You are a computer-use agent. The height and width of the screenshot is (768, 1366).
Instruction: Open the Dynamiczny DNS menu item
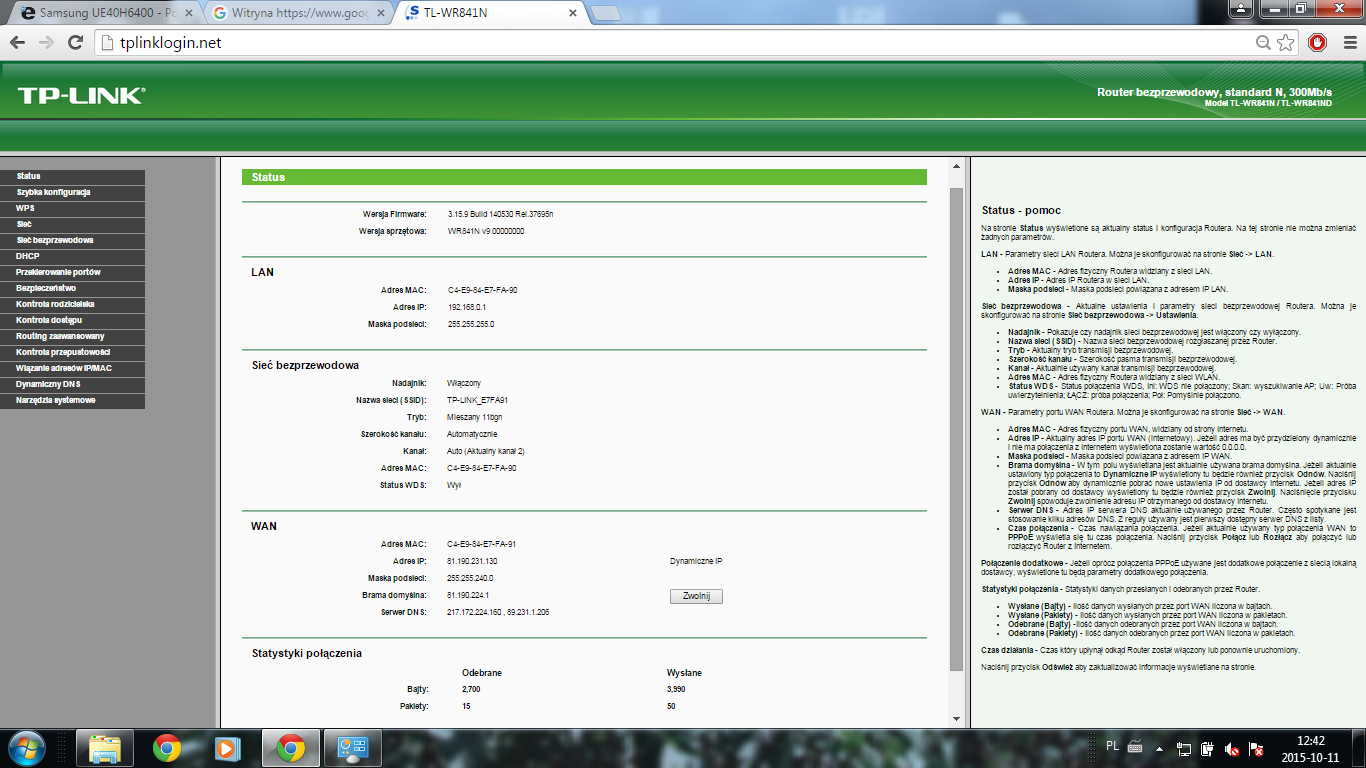click(x=72, y=384)
